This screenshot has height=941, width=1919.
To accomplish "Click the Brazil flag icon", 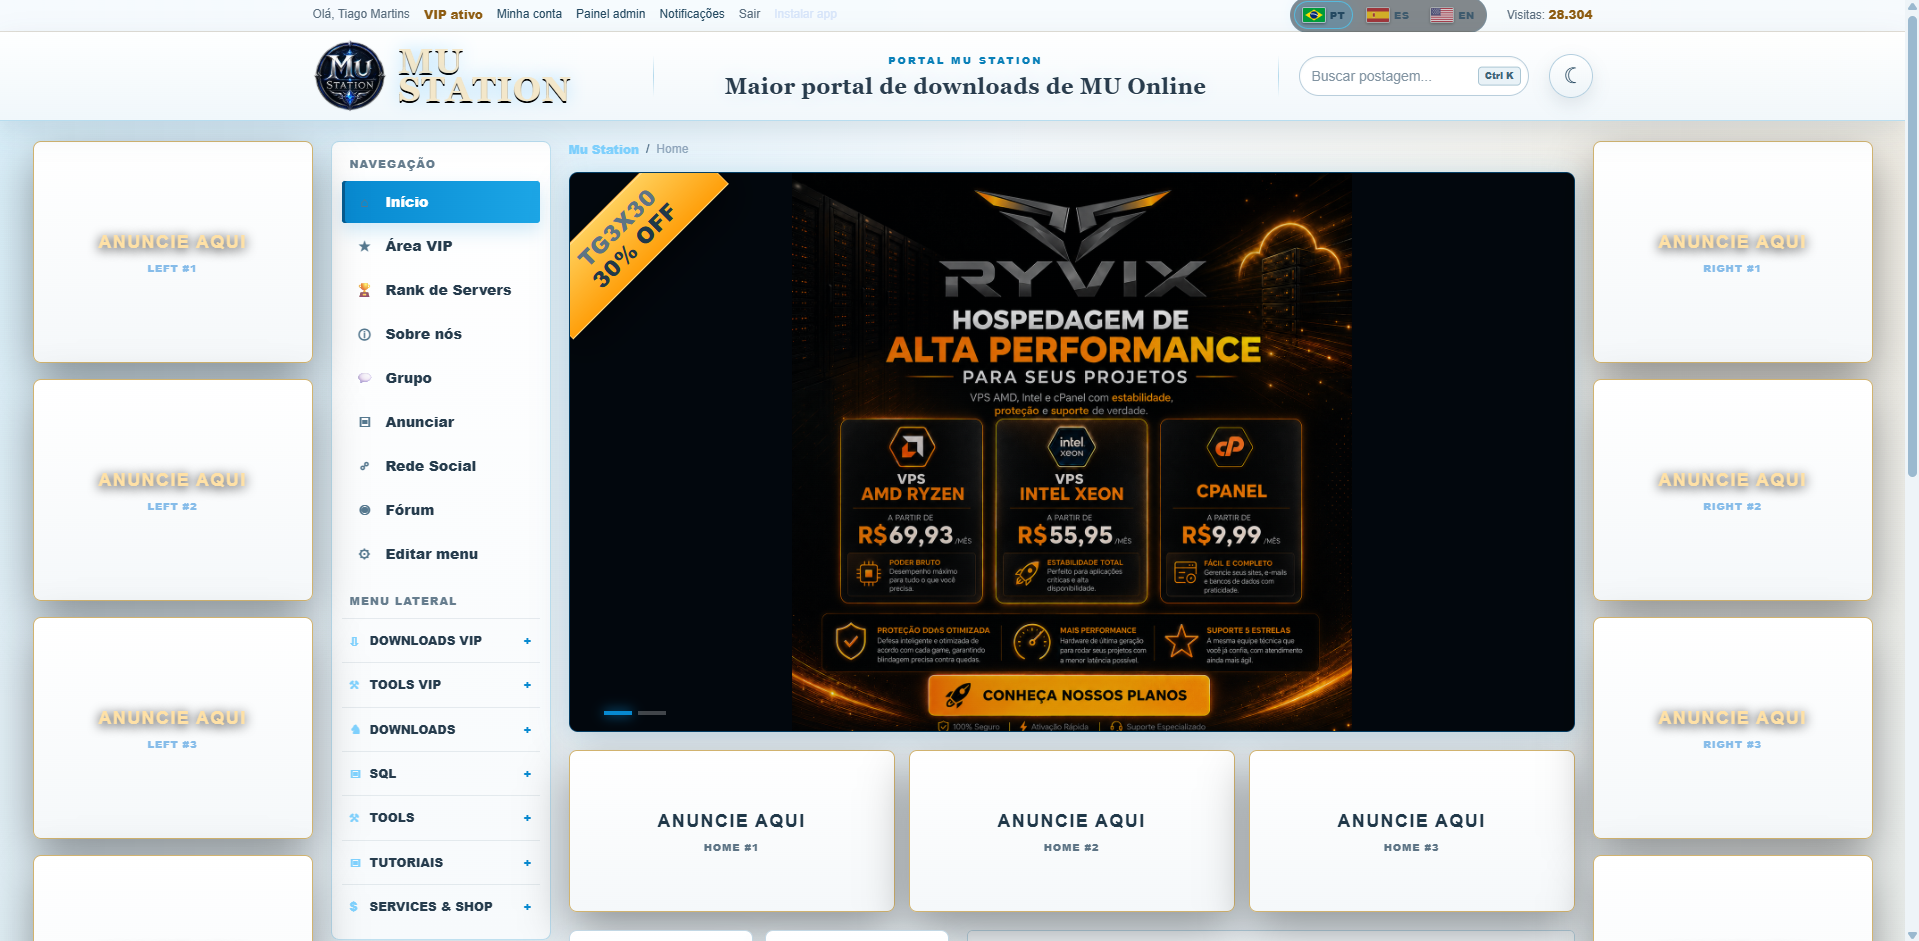I will [x=1314, y=15].
